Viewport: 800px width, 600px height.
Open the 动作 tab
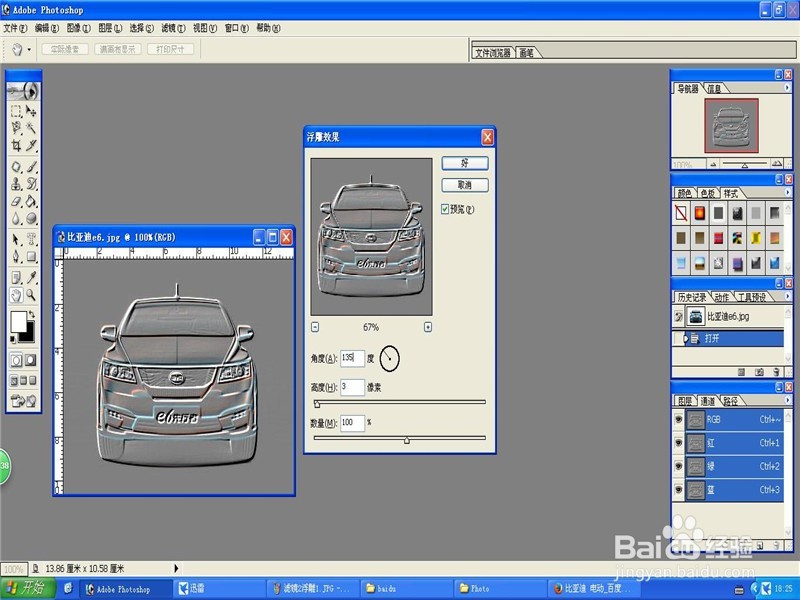[x=721, y=297]
